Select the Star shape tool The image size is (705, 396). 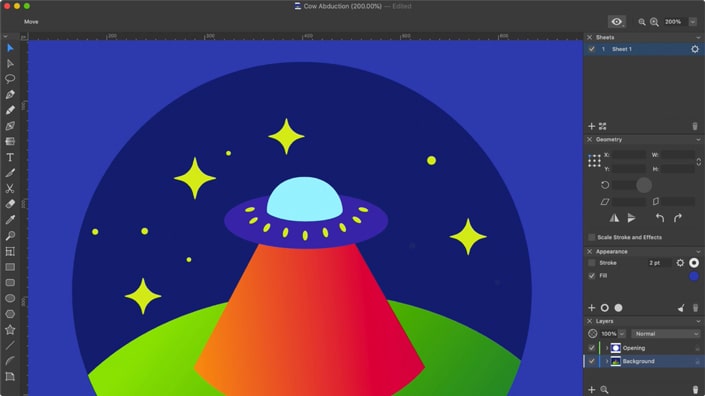(10, 329)
